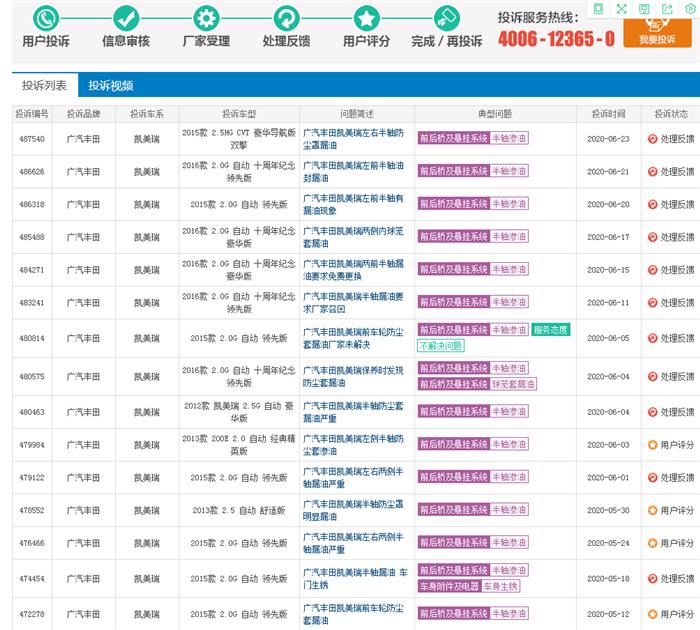The image size is (700, 630).
Task: Click 处理反馈 status icon for complaint 486626
Action: click(652, 171)
